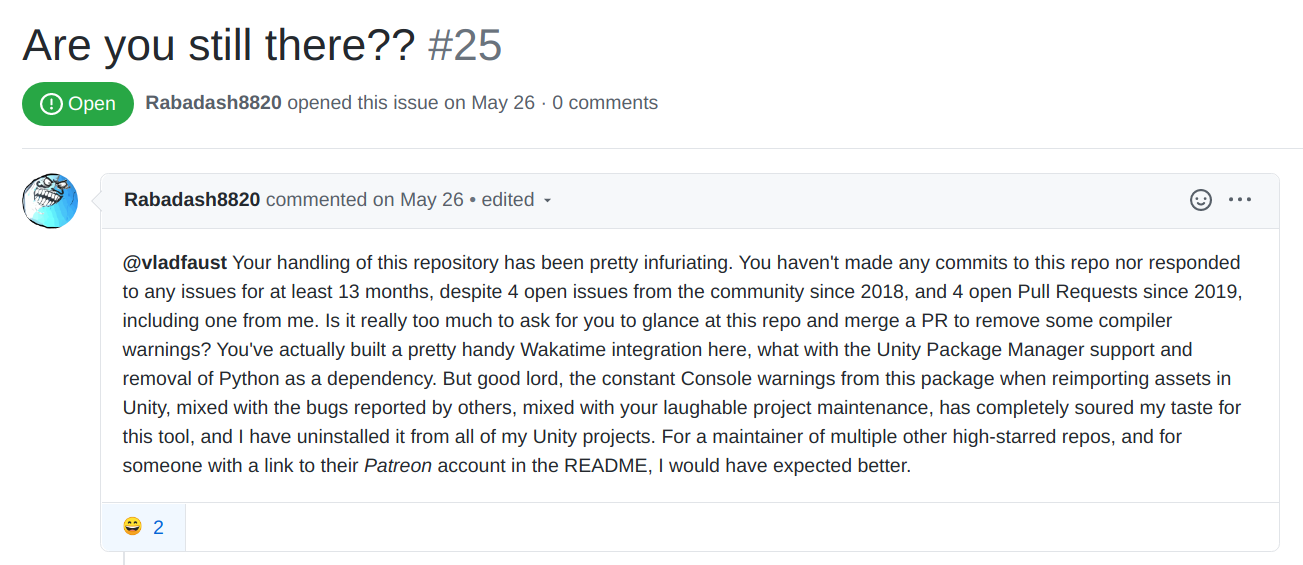
Task: Click the 'Are you still there??' issue title
Action: pyautogui.click(x=218, y=45)
